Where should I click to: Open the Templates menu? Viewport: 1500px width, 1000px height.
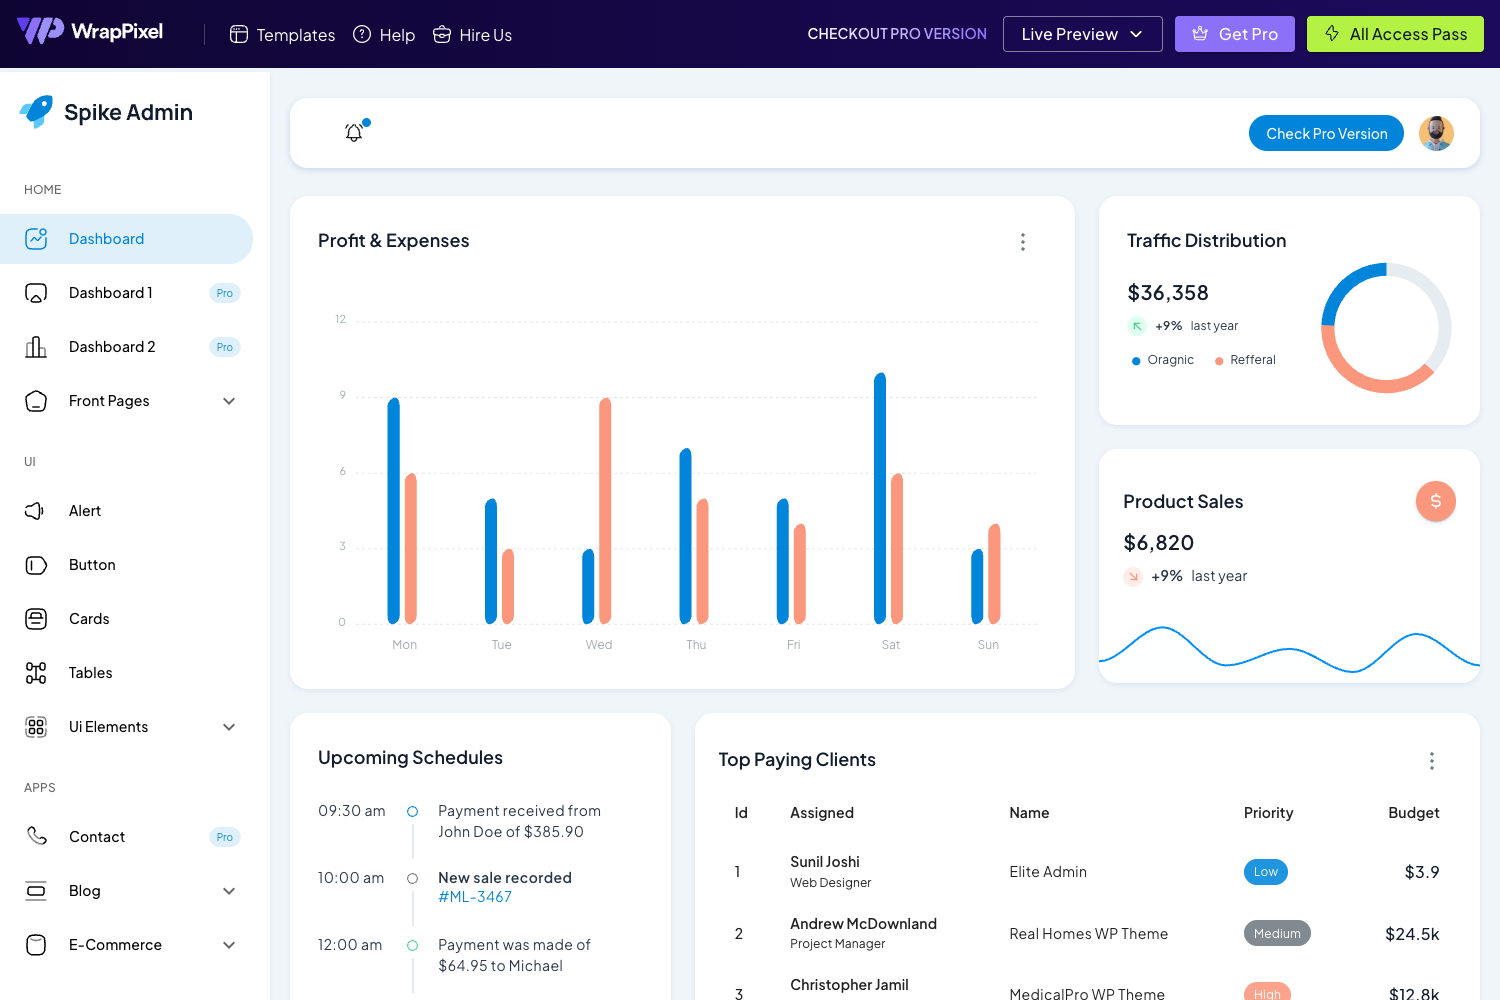[282, 34]
